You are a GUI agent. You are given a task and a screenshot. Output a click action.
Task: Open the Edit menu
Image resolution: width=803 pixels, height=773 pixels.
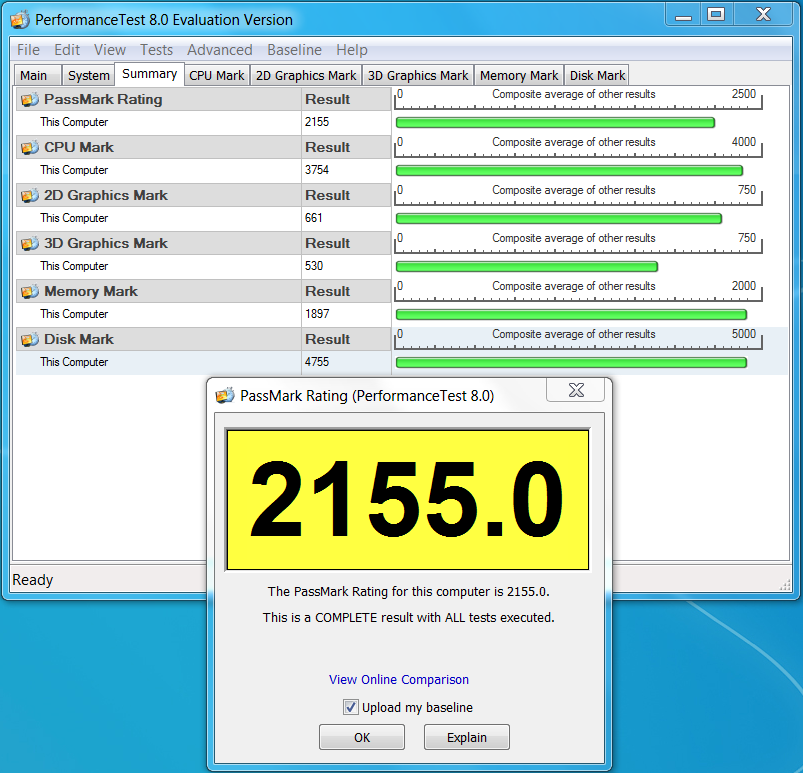point(67,50)
